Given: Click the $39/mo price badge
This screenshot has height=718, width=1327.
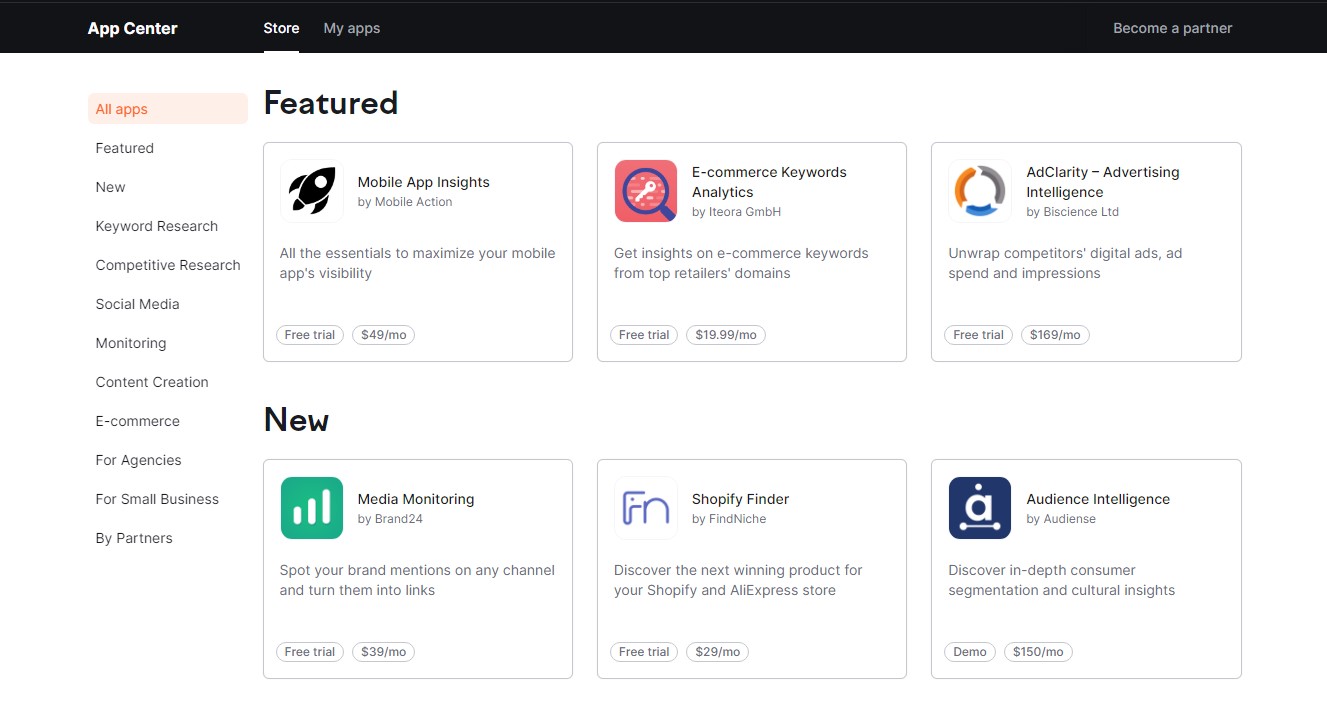Looking at the screenshot, I should [x=383, y=652].
